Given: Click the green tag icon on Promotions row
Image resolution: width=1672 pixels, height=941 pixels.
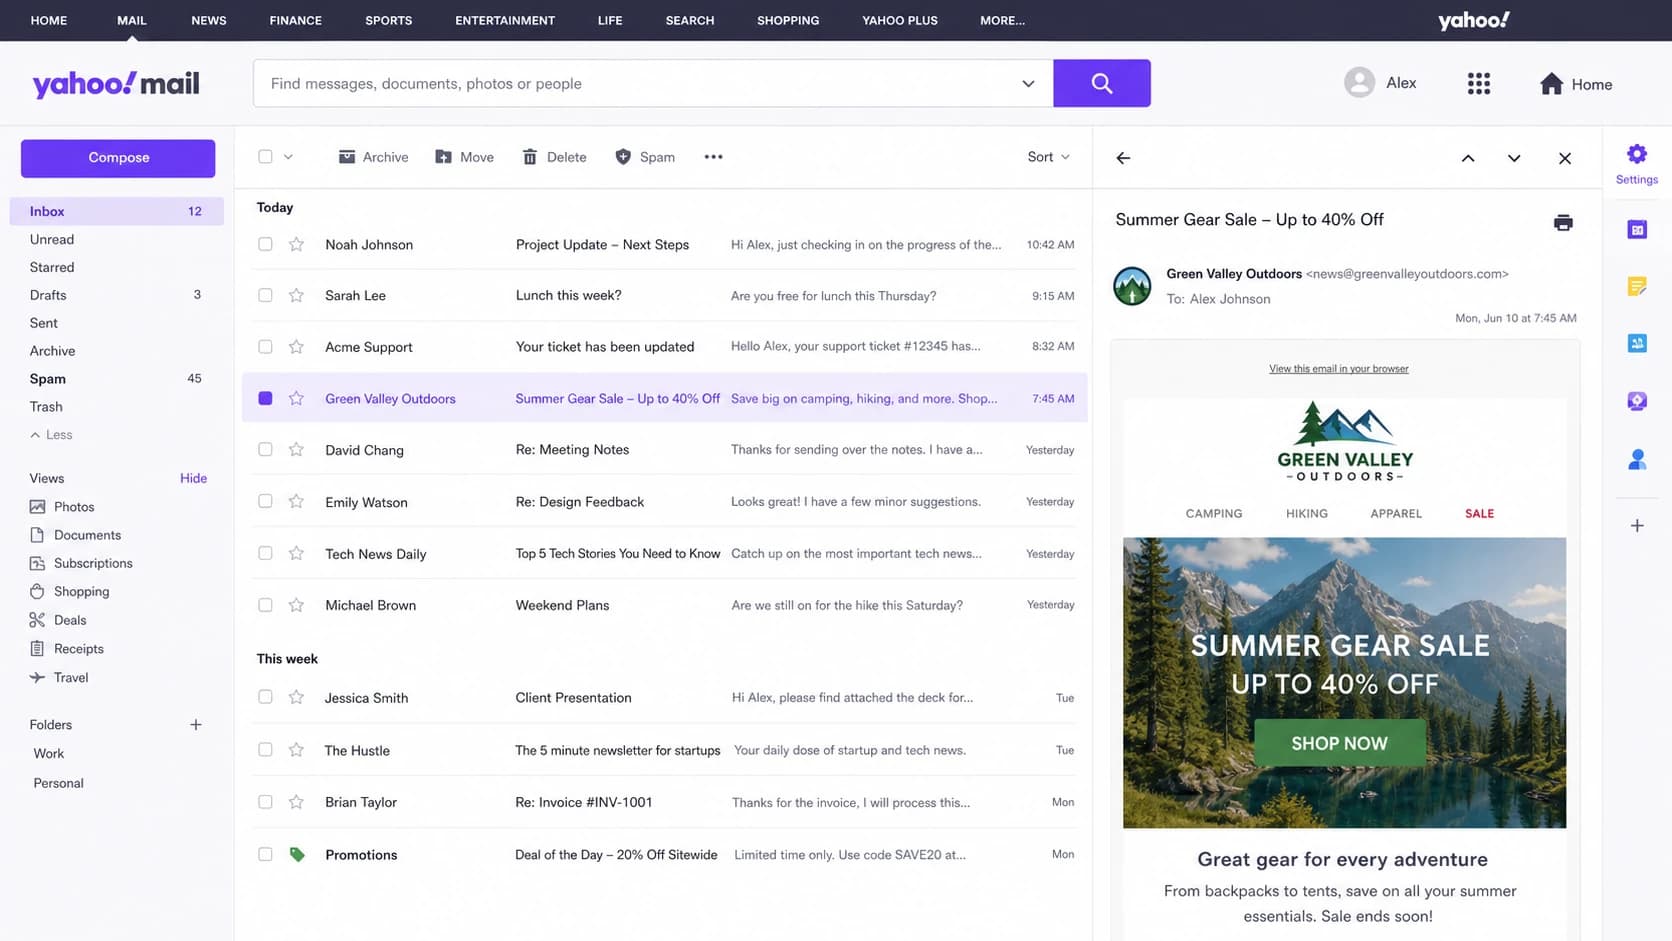Looking at the screenshot, I should coord(297,855).
